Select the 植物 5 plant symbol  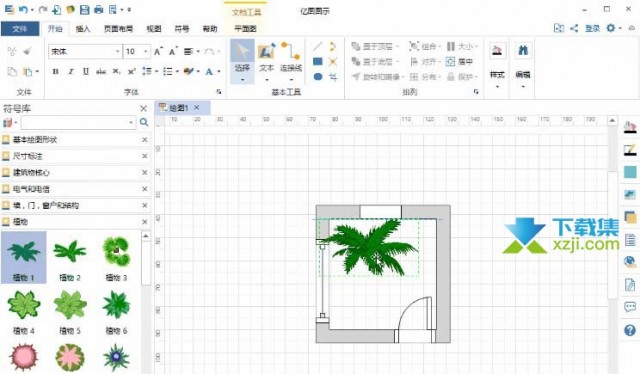(70, 312)
